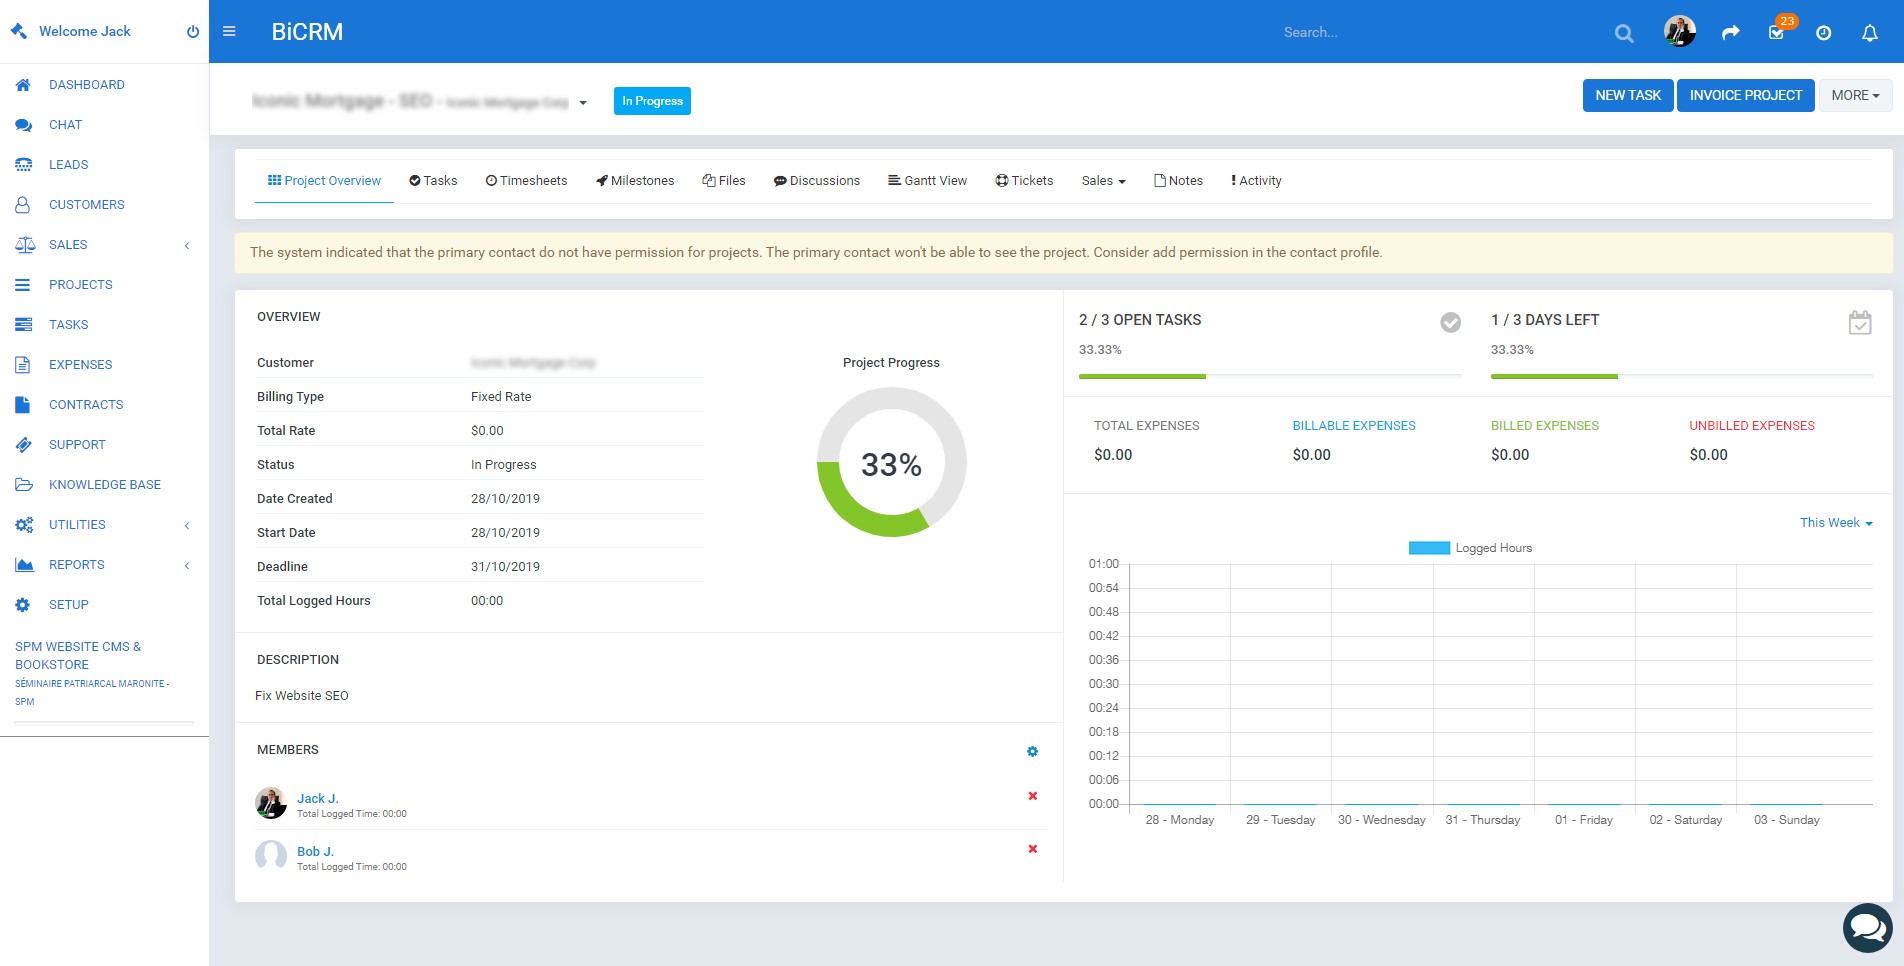The image size is (1904, 966).
Task: Click the share arrow icon
Action: [1730, 33]
